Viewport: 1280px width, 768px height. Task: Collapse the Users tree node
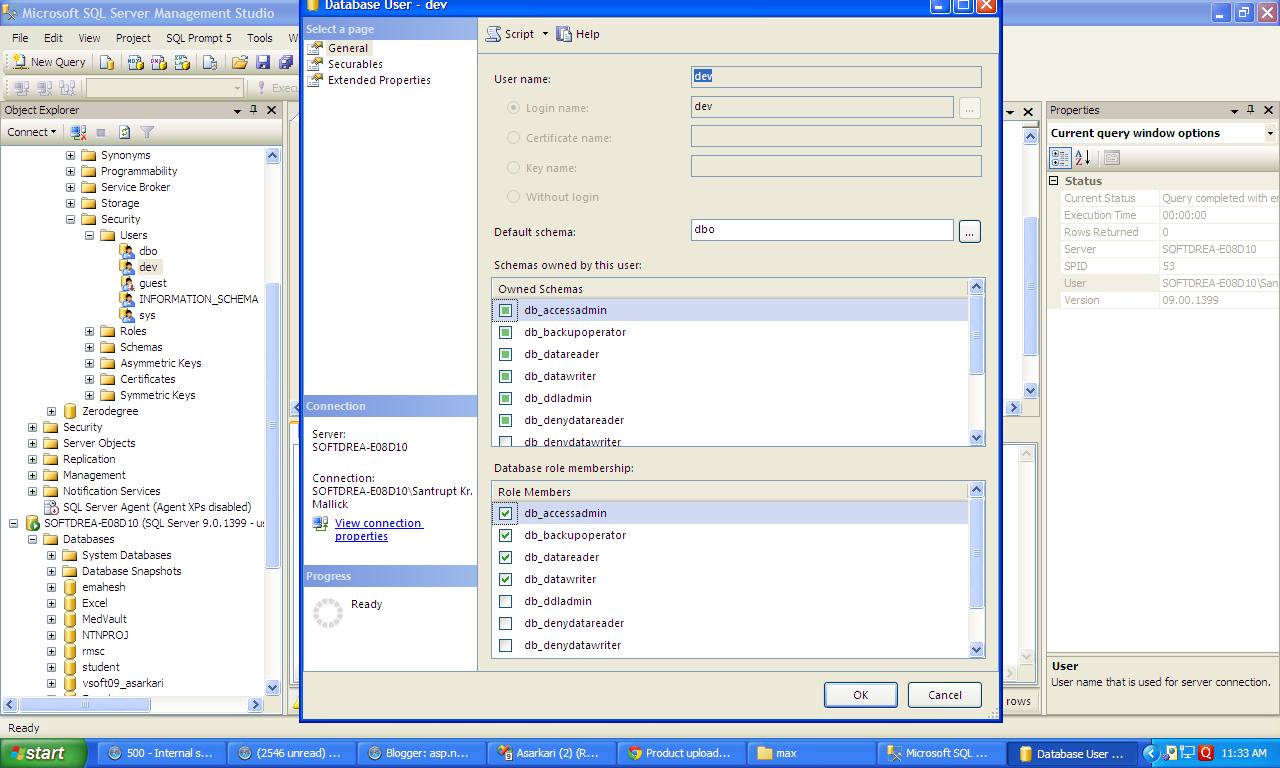click(x=89, y=235)
